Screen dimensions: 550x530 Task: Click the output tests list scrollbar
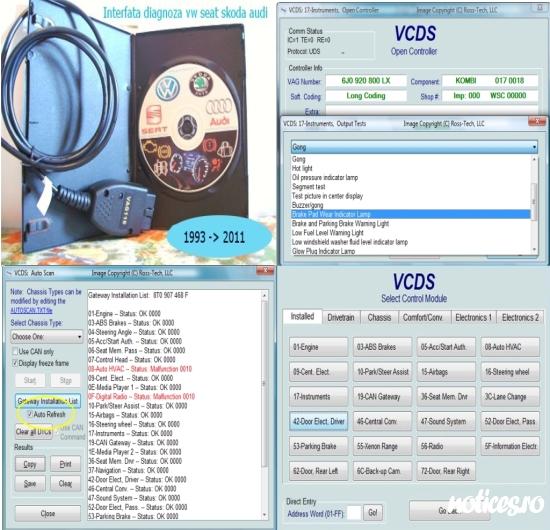click(x=535, y=204)
